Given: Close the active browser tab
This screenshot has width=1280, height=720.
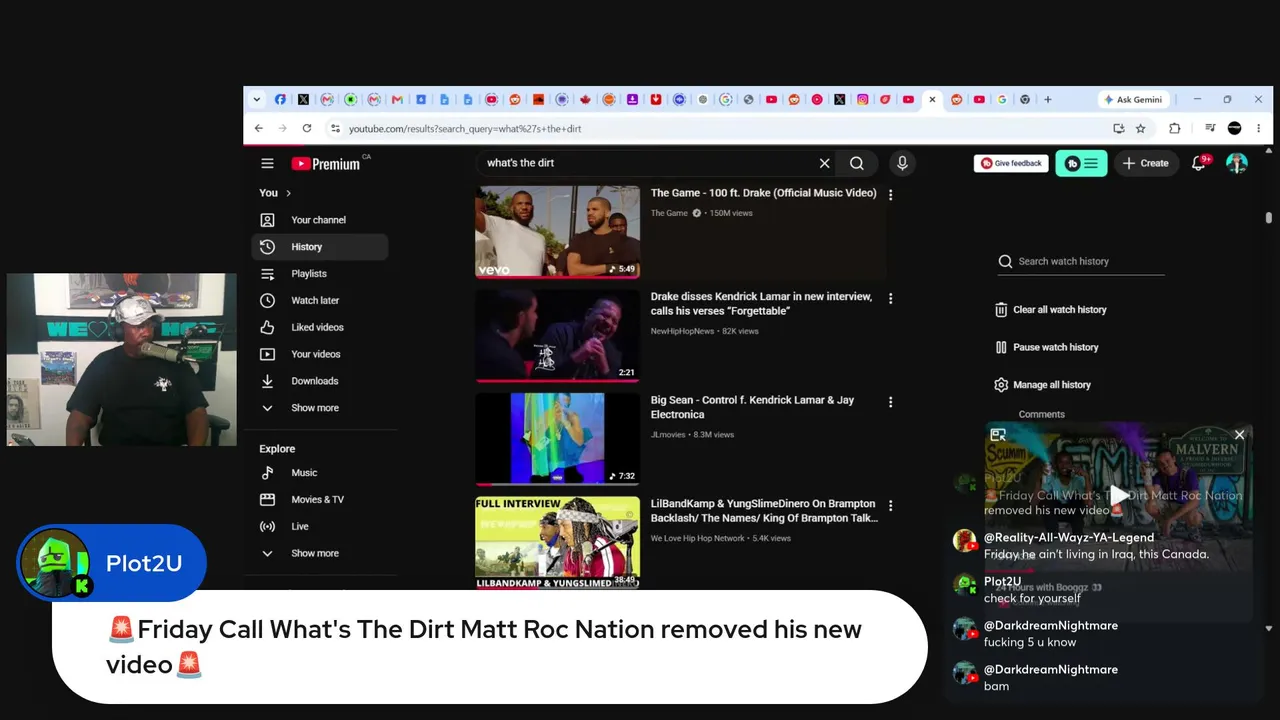Looking at the screenshot, I should 932,99.
